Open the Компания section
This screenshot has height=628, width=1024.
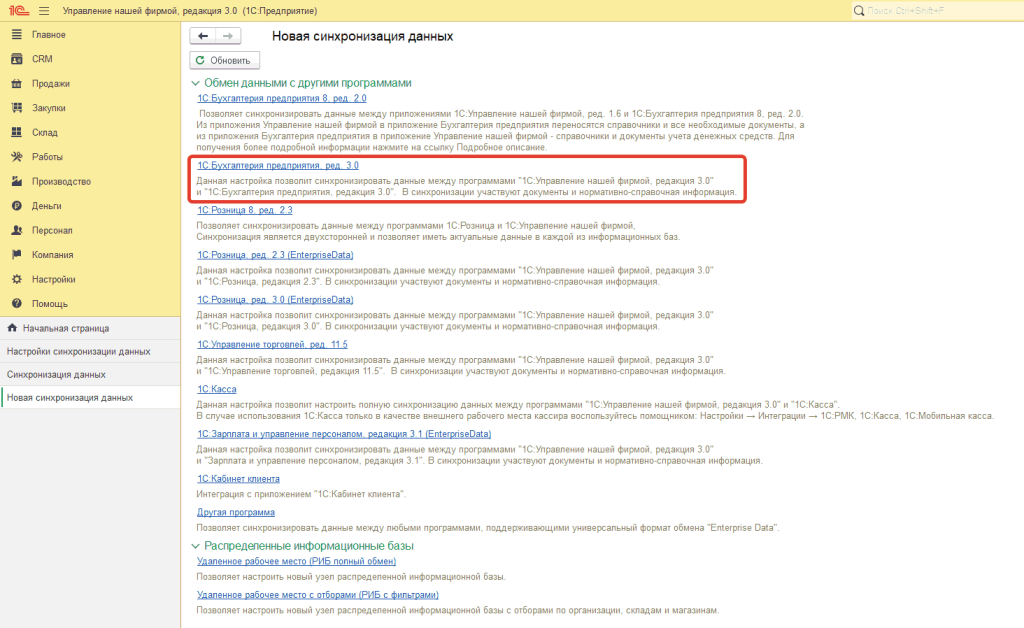[47, 255]
